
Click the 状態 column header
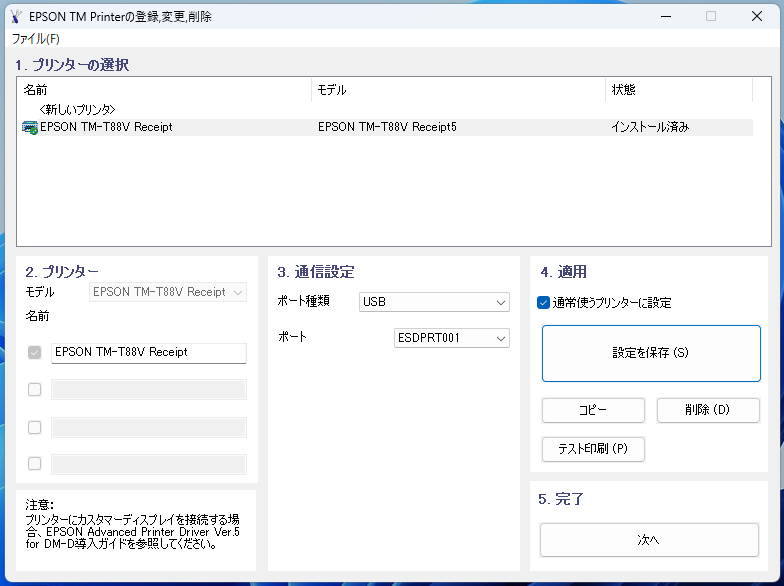(687, 90)
